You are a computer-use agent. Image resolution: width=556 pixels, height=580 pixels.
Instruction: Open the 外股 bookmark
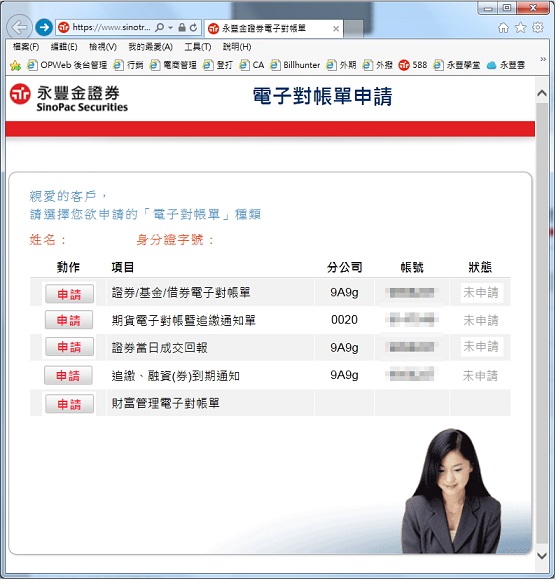[377, 65]
